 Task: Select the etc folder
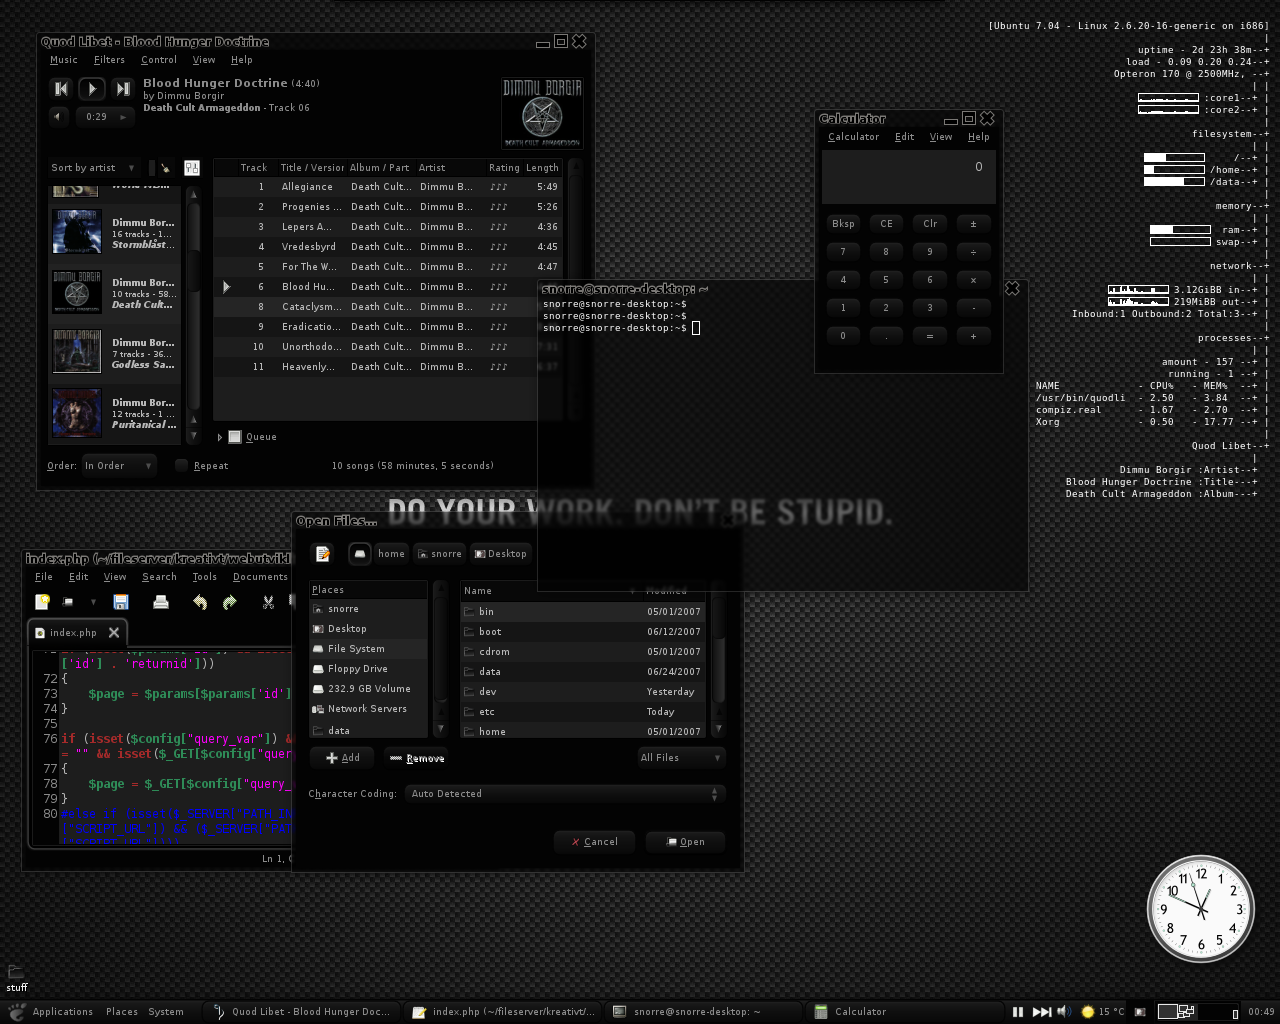pyautogui.click(x=583, y=712)
